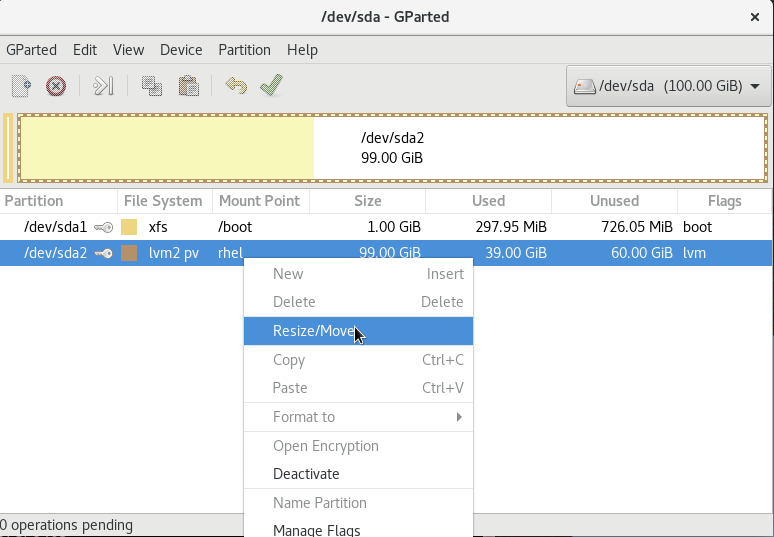Screen dimensions: 774x537
Task: Click Copy in the context menu
Action: tap(358, 360)
